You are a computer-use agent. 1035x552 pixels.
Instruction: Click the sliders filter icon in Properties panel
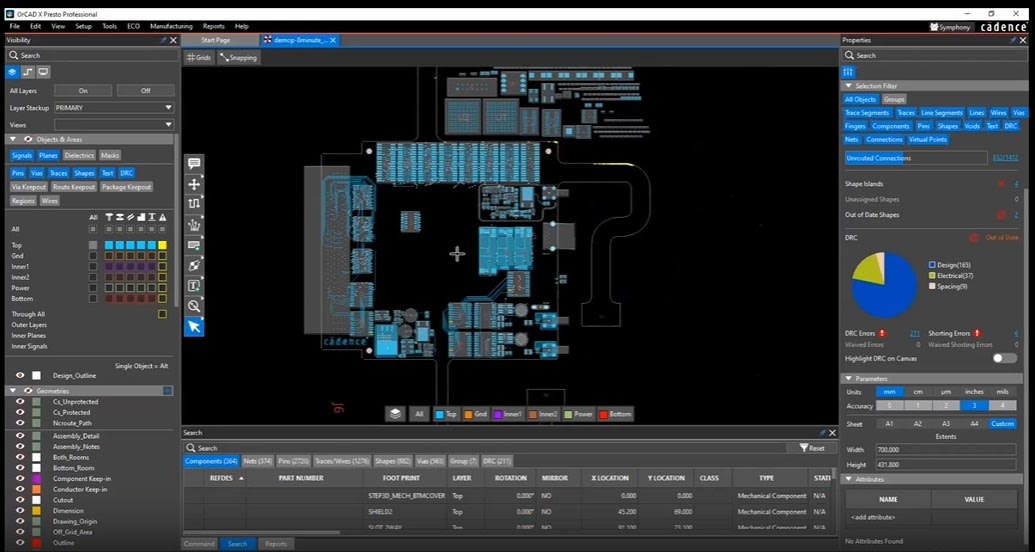click(848, 72)
